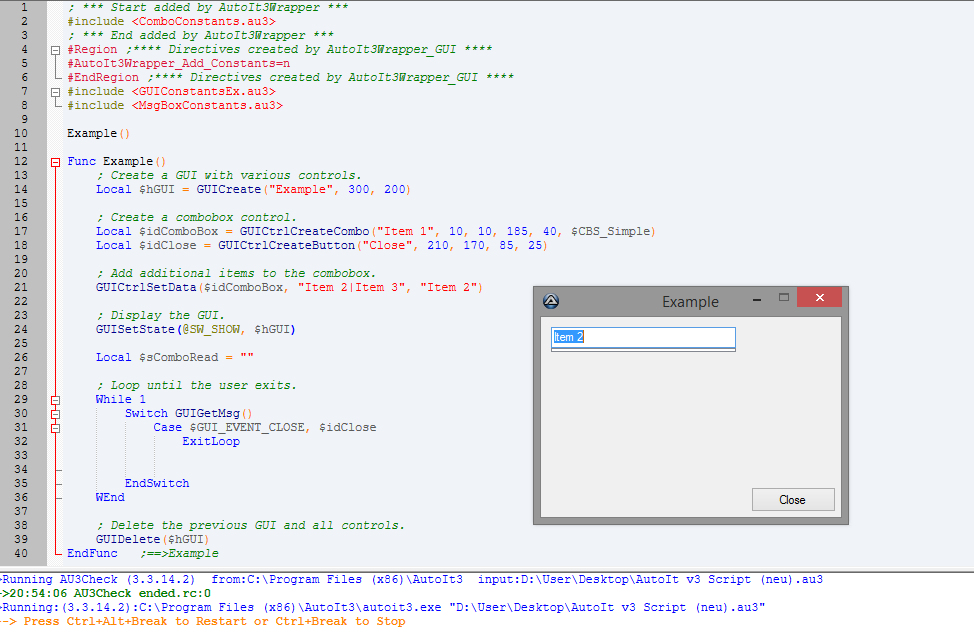Click the Item 2 combobox field
The height and width of the screenshot is (644, 974).
pos(643,337)
